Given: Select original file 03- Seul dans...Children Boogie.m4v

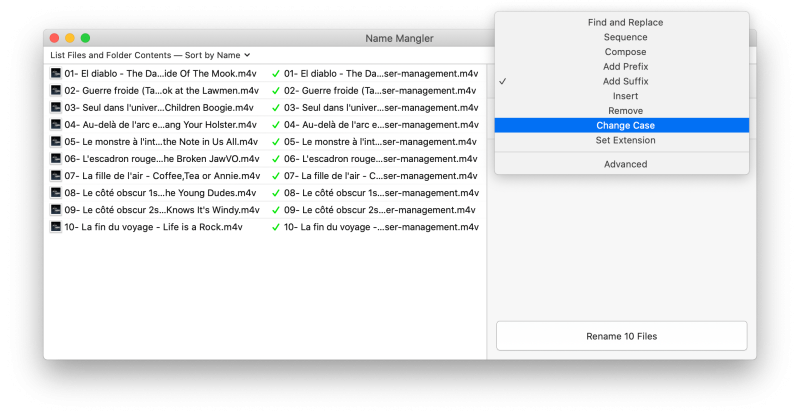Looking at the screenshot, I should tap(159, 108).
